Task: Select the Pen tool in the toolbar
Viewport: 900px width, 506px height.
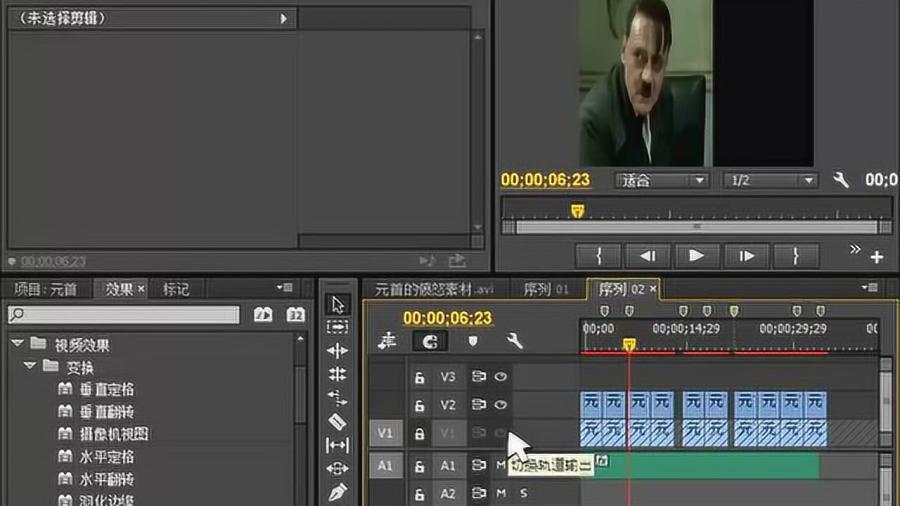Action: pos(338,492)
